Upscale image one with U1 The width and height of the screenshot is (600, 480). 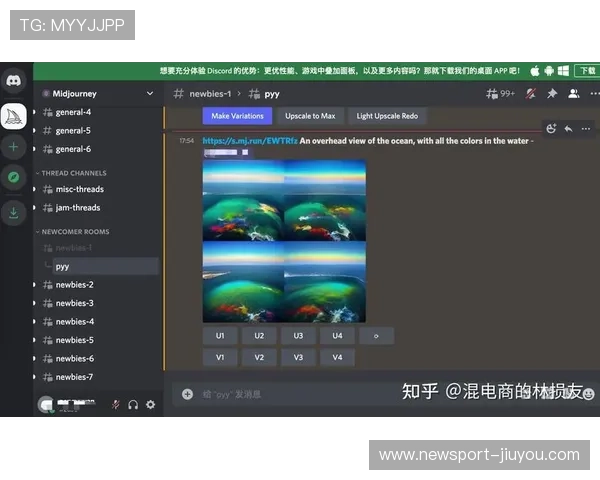pyautogui.click(x=220, y=336)
